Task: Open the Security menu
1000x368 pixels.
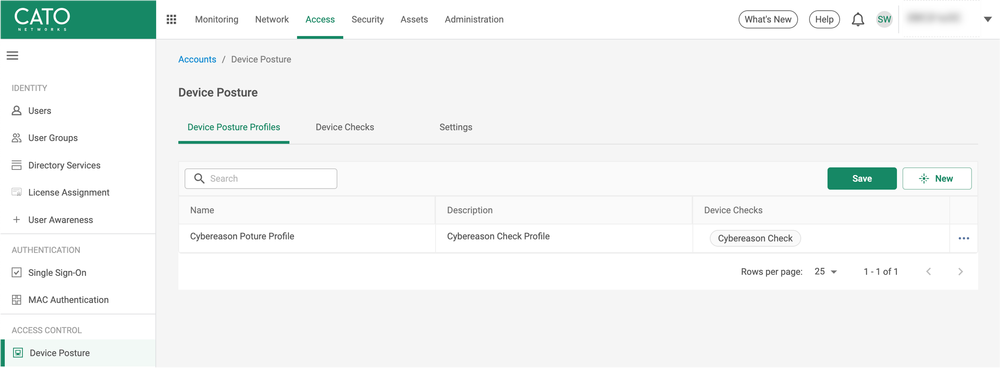Action: coord(367,20)
